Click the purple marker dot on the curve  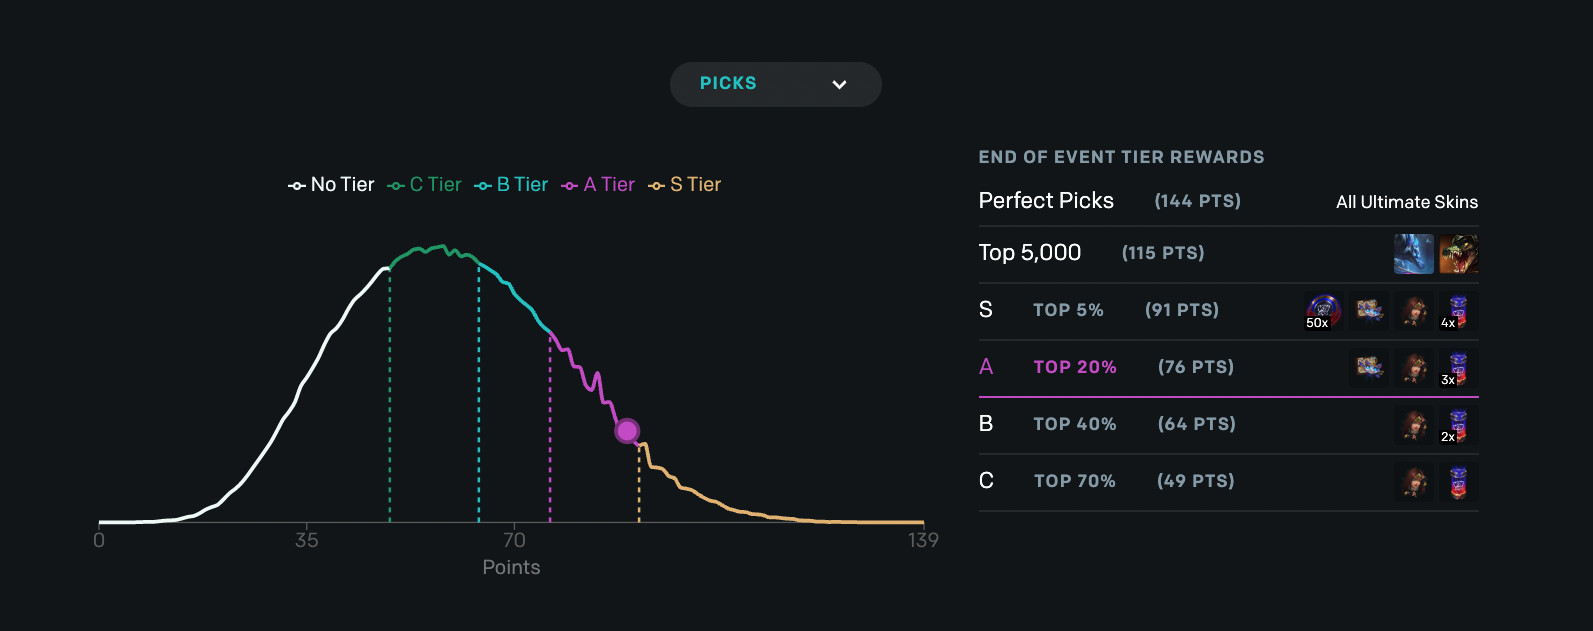(x=627, y=431)
